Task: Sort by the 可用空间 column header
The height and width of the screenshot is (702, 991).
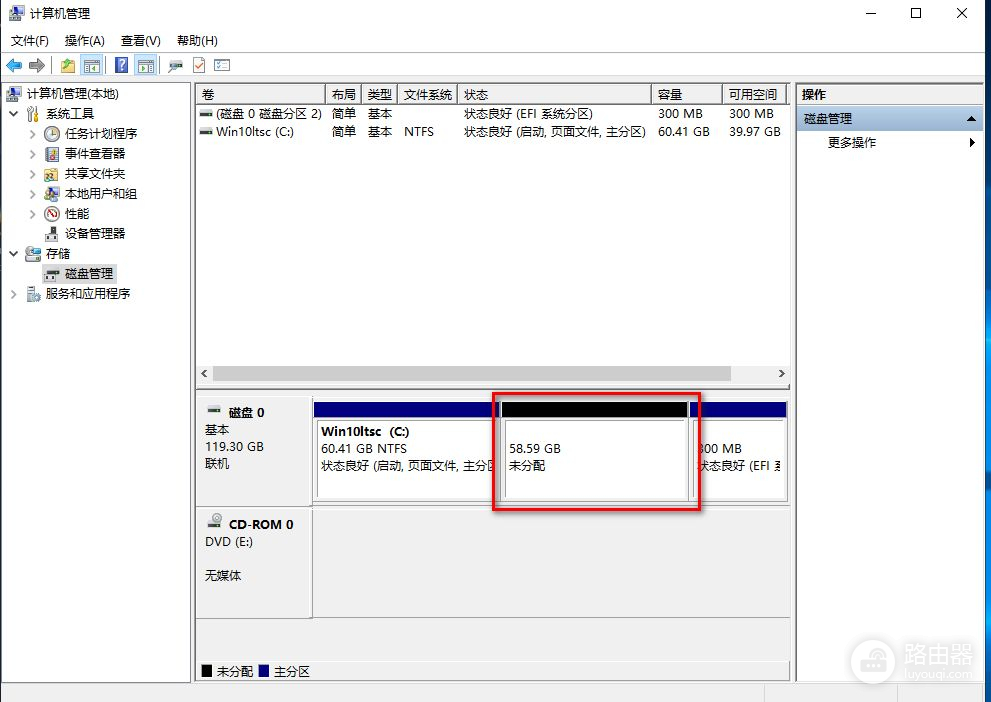Action: pos(755,95)
